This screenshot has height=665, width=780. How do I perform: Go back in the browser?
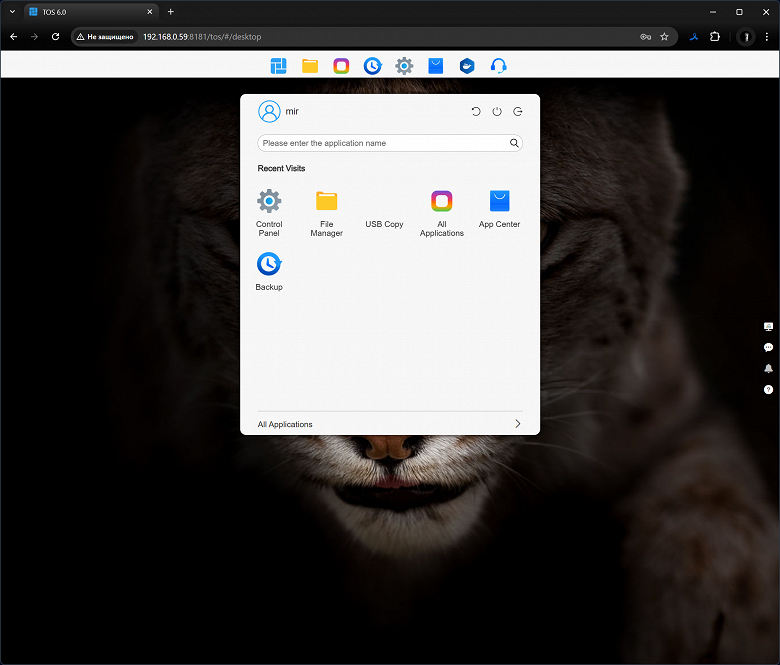(x=13, y=37)
